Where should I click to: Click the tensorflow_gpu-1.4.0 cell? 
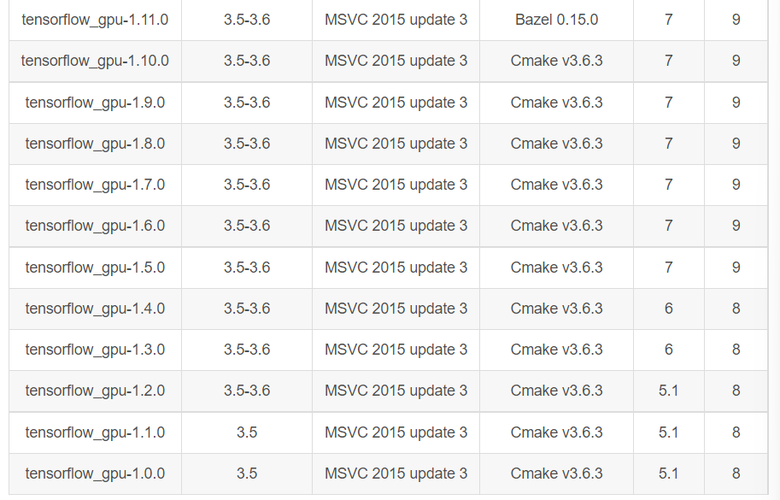[95, 309]
